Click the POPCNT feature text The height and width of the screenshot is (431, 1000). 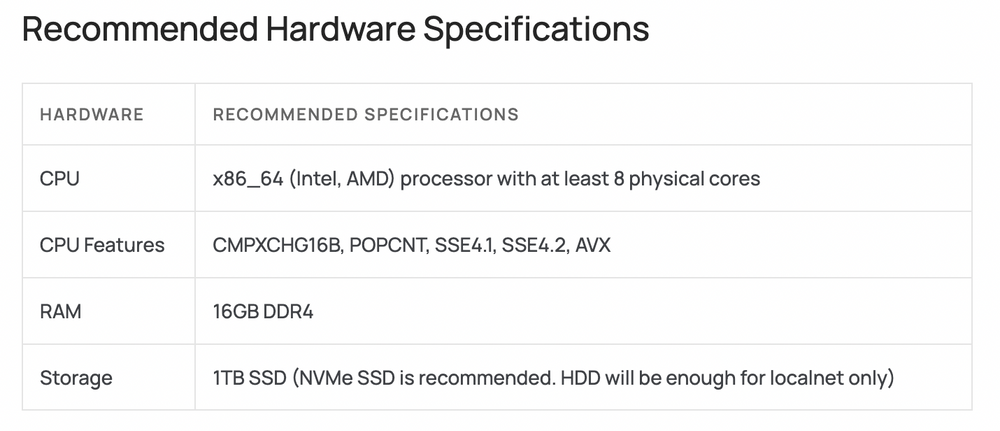coord(388,245)
